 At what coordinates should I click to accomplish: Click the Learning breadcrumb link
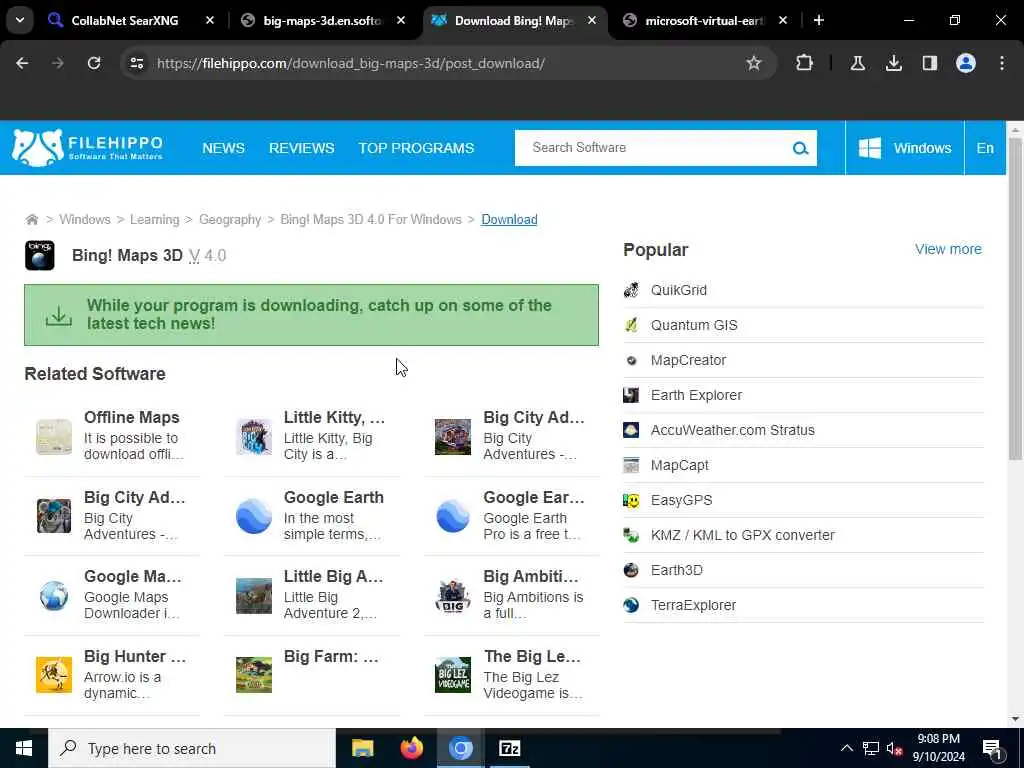click(x=154, y=219)
